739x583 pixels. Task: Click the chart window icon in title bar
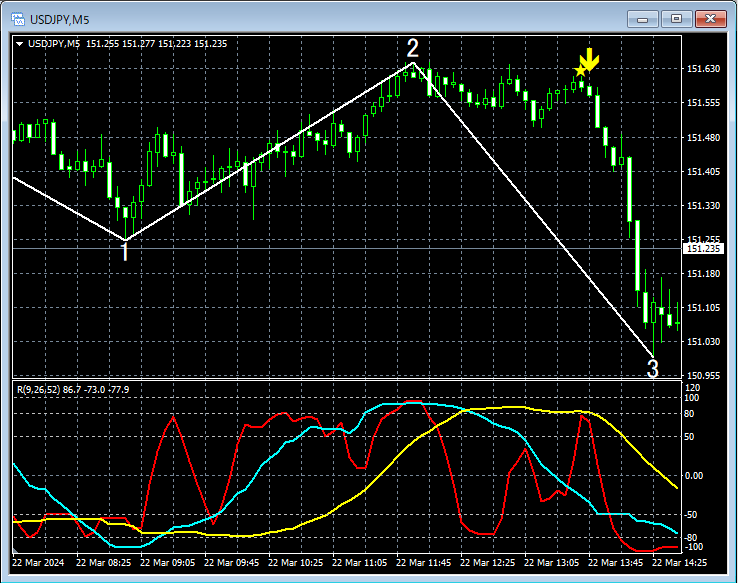(x=18, y=19)
